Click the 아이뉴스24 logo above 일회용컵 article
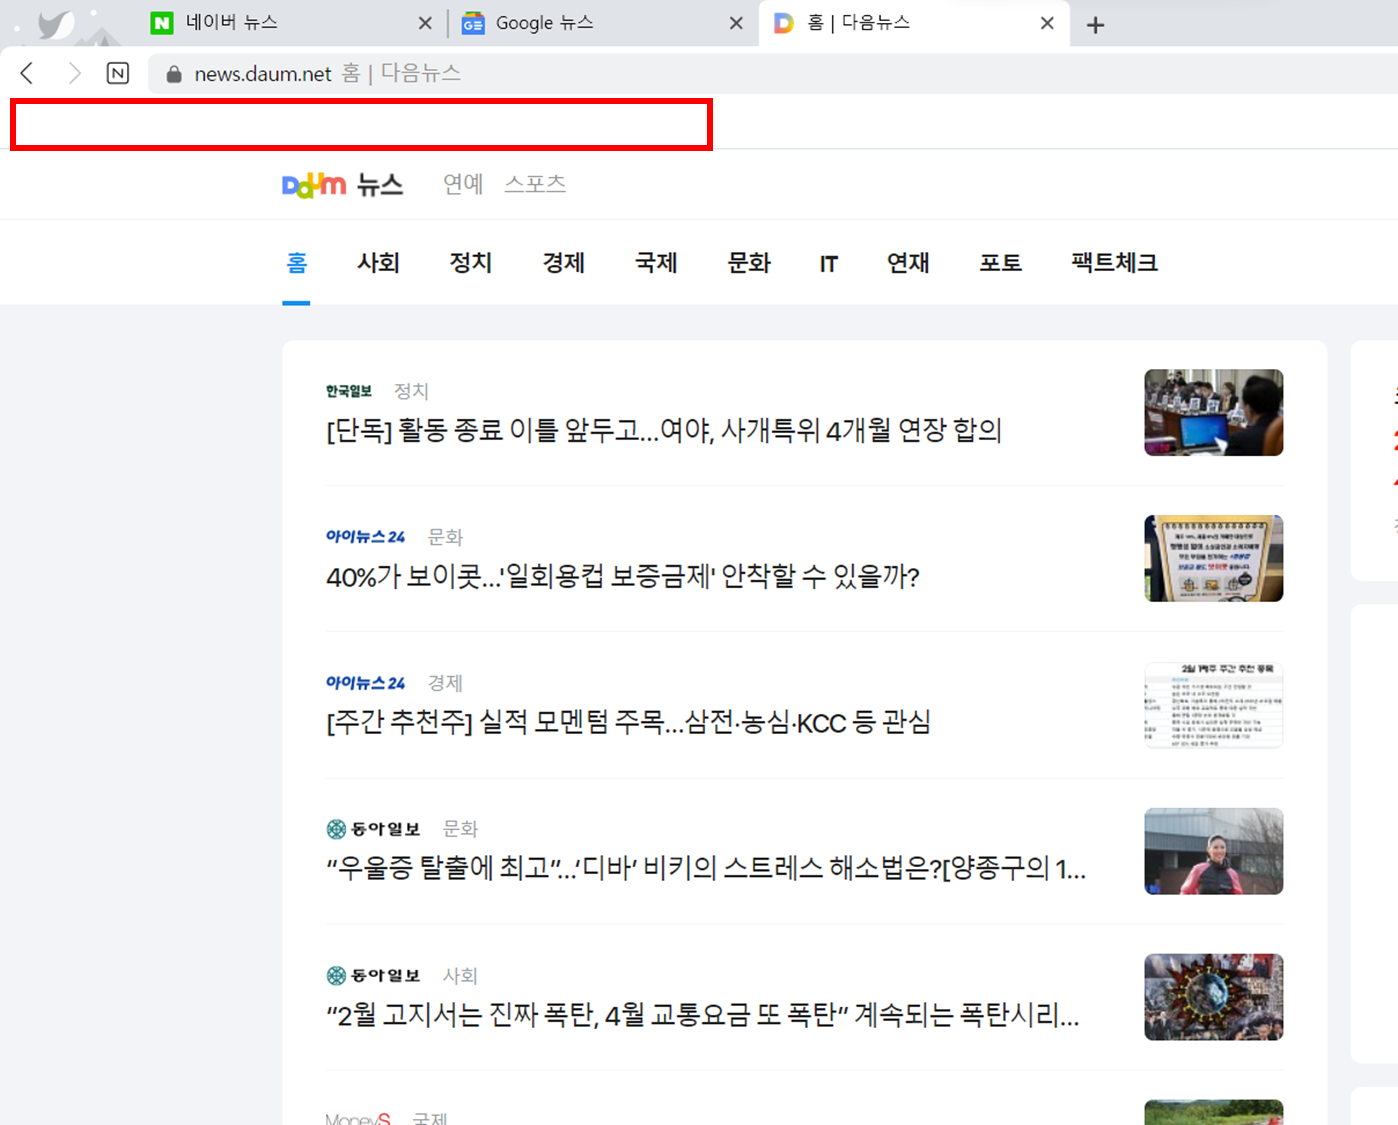1398x1125 pixels. pyautogui.click(x=365, y=537)
